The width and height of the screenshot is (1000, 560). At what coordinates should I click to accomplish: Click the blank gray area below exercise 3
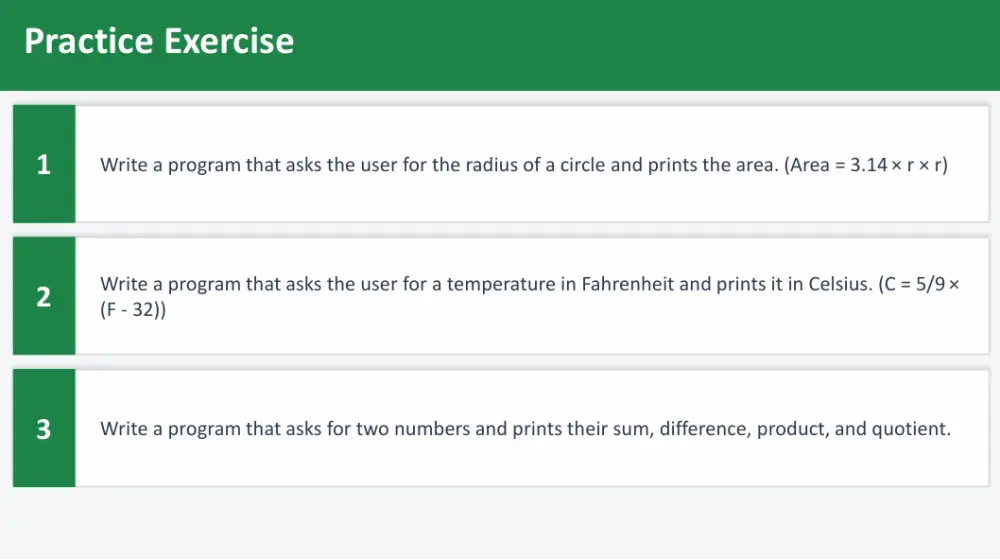(x=500, y=523)
